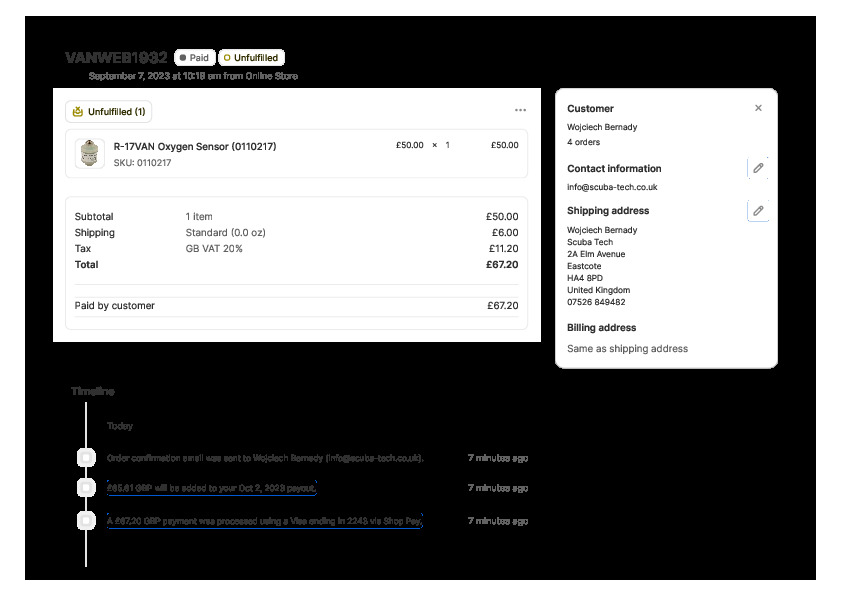Show the customer's 4 orders
The image size is (842, 595).
tap(584, 143)
